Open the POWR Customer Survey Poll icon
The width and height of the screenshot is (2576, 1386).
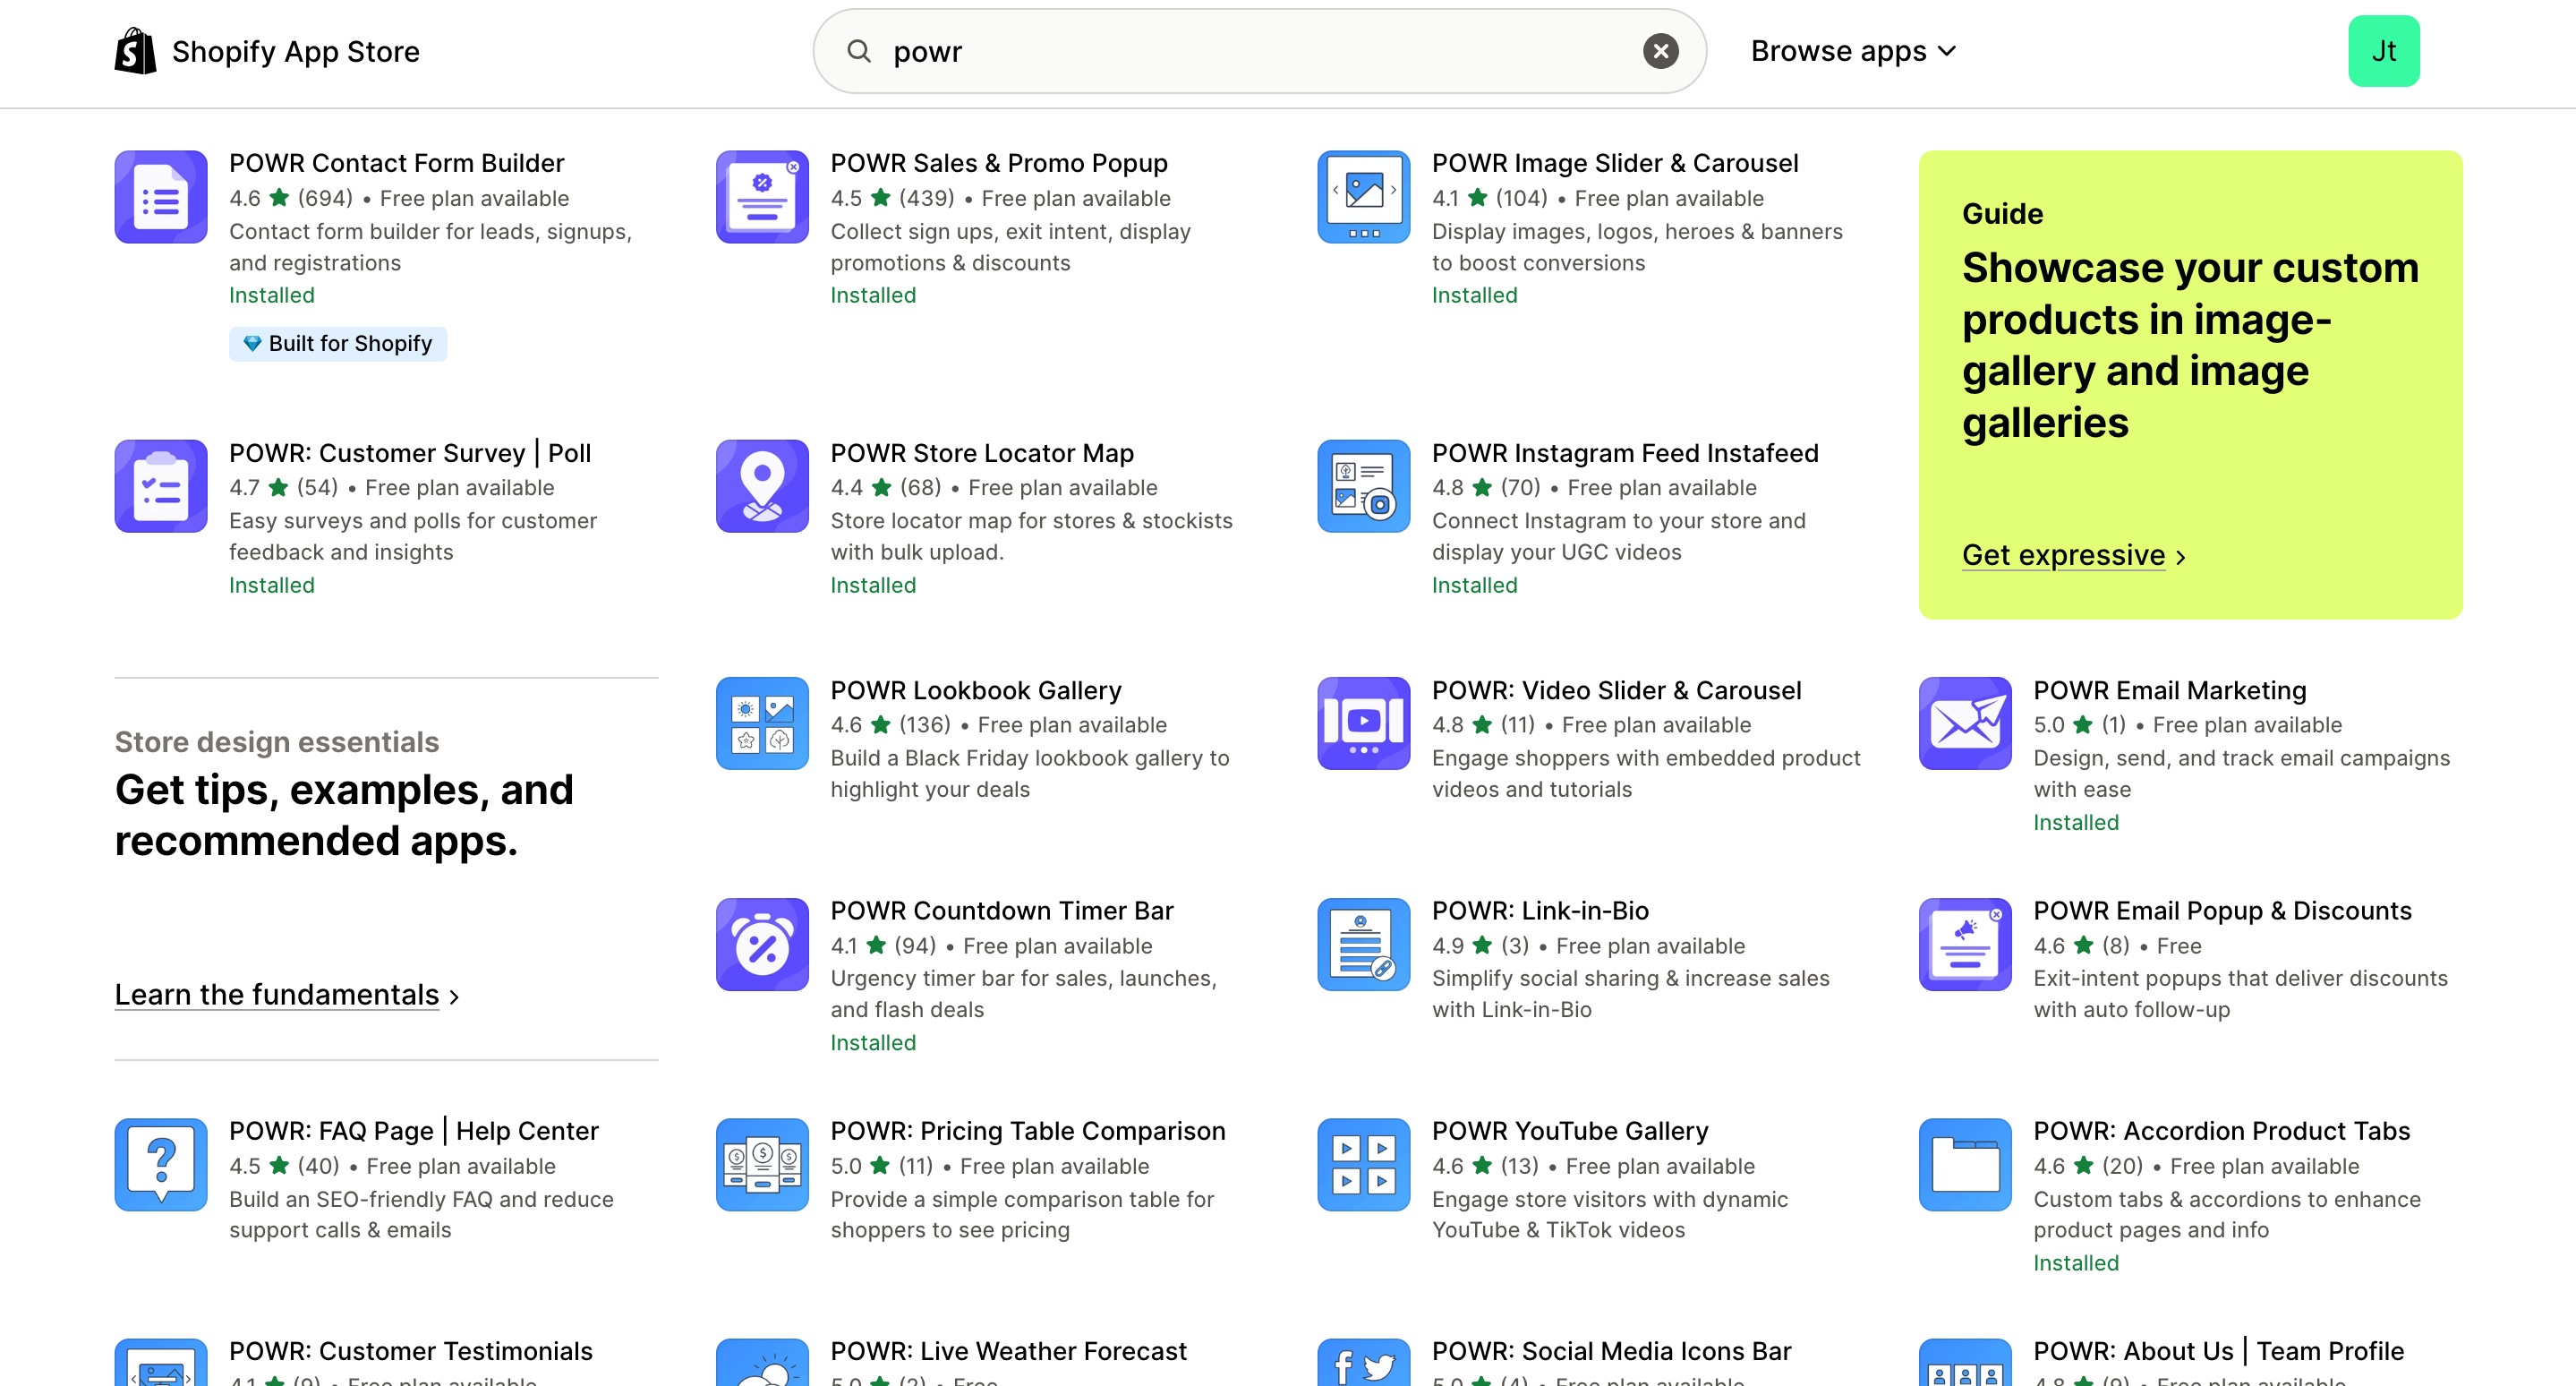pos(161,486)
